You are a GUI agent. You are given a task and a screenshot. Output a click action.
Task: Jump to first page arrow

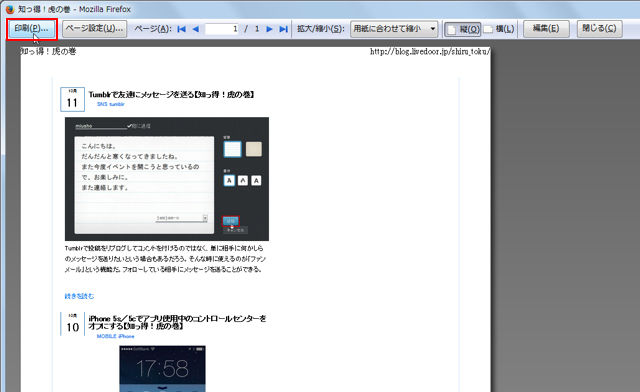[182, 29]
